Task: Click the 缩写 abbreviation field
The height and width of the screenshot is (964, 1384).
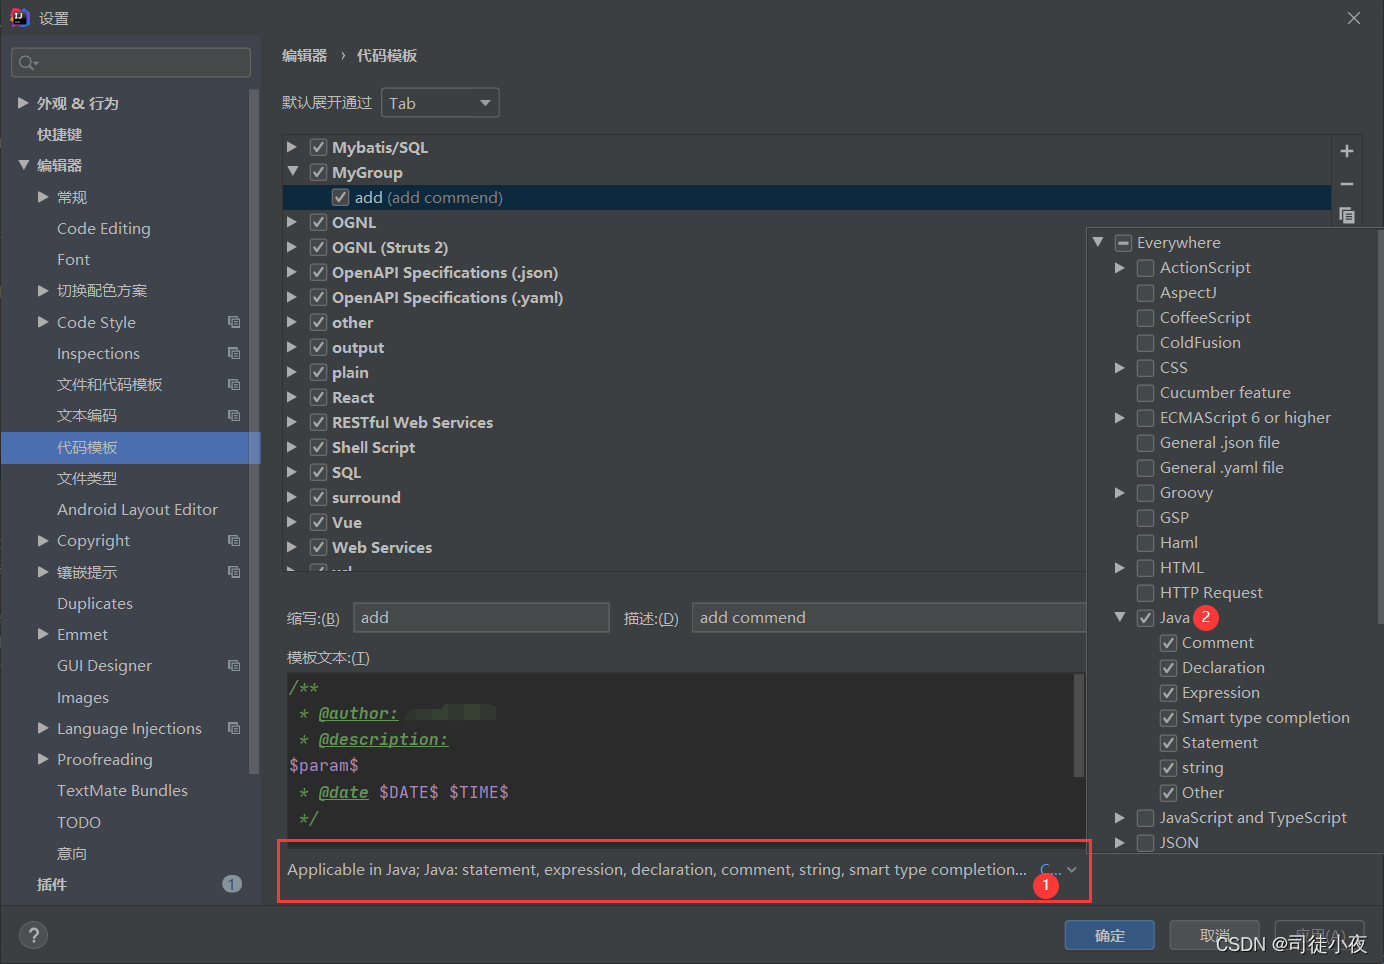Action: point(482,617)
